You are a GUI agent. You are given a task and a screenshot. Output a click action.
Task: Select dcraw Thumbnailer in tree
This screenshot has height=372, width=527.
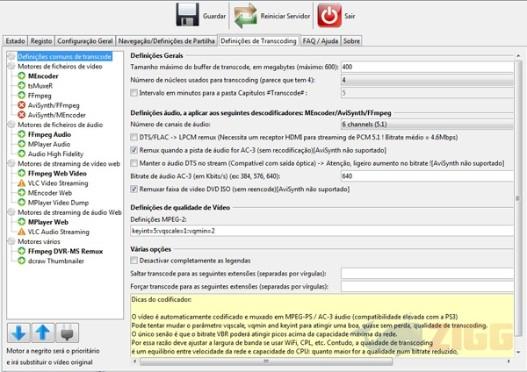point(56,261)
